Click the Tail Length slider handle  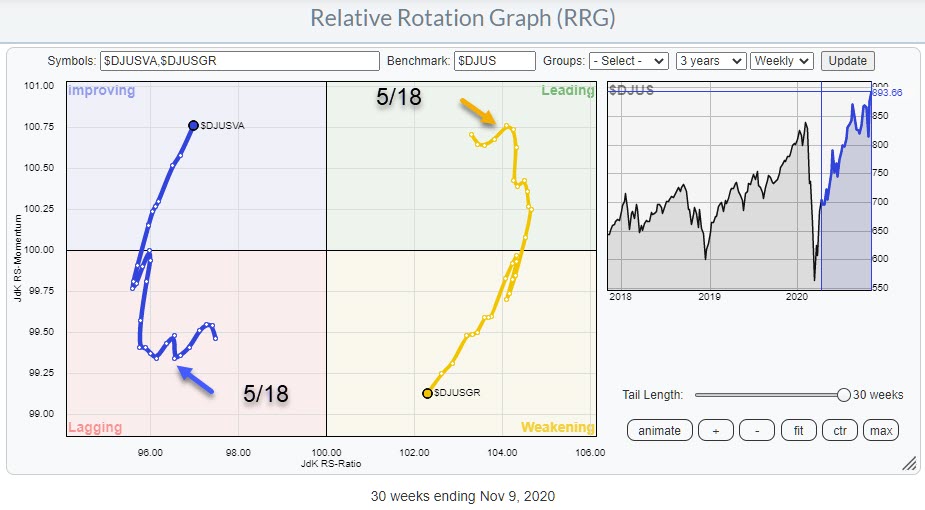pos(844,395)
